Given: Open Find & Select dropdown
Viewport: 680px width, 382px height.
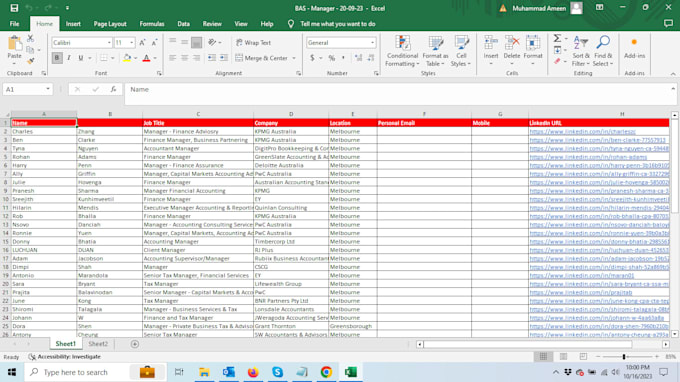Looking at the screenshot, I should pyautogui.click(x=603, y=51).
